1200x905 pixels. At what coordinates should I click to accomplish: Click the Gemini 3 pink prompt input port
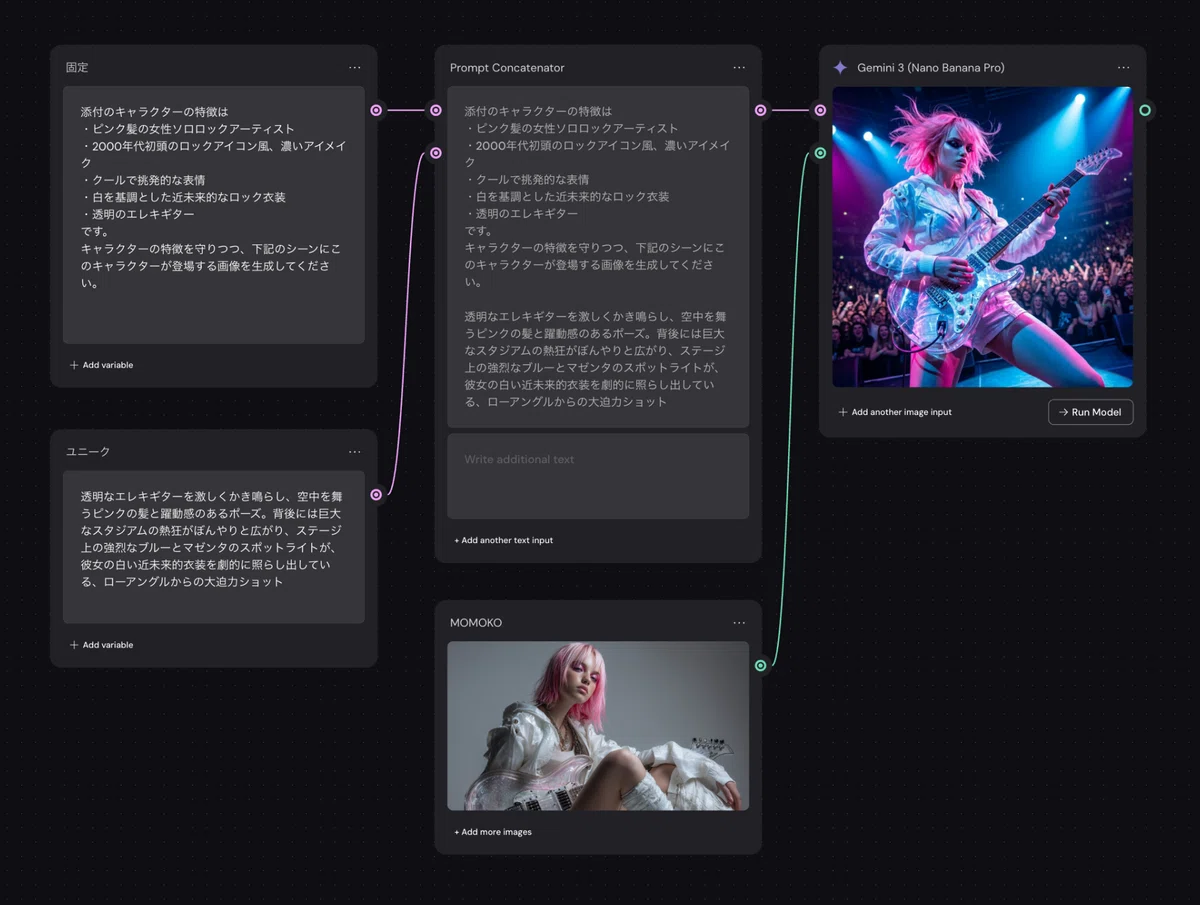click(x=820, y=110)
